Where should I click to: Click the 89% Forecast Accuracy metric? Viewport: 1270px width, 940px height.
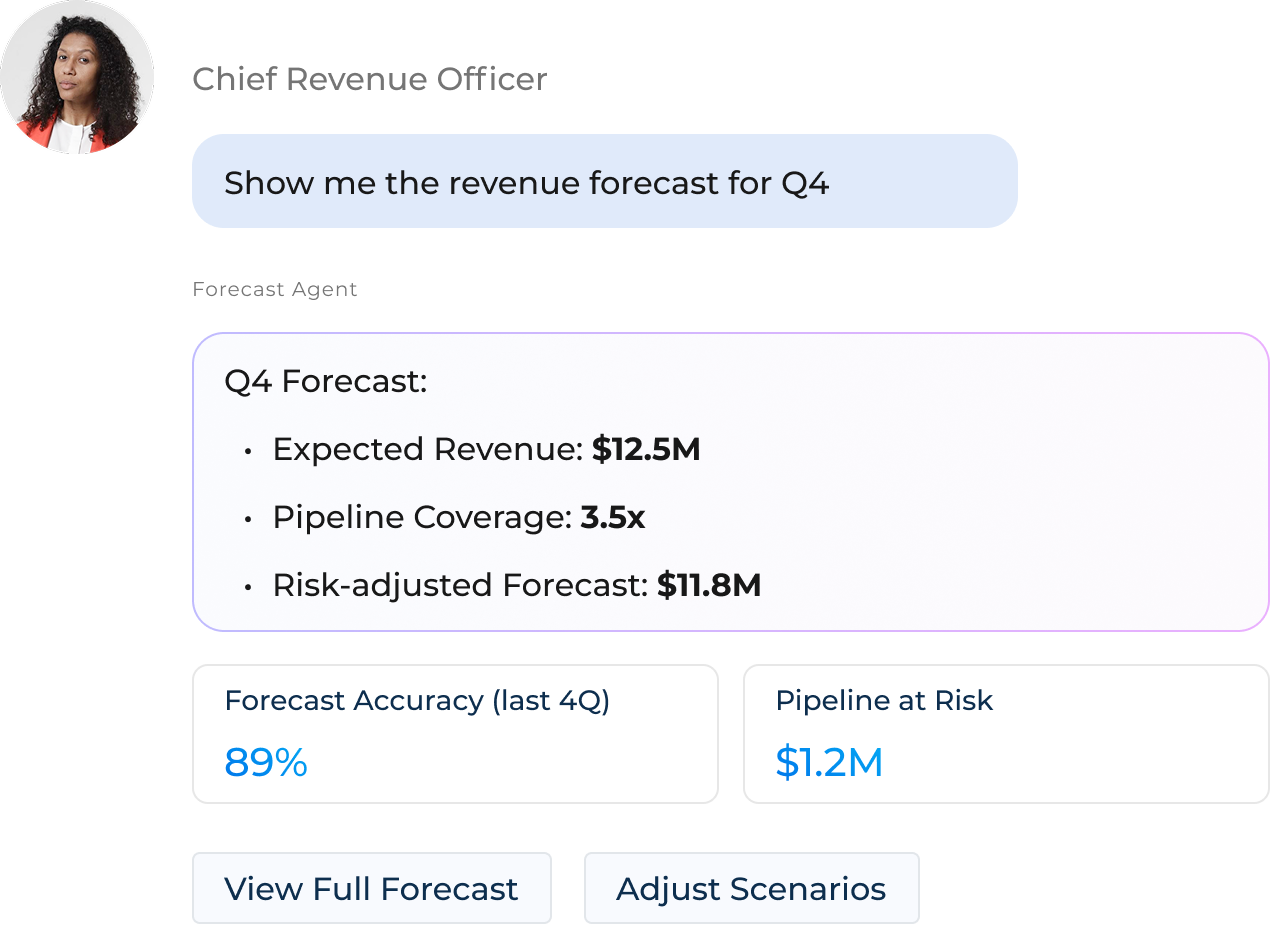tap(265, 763)
